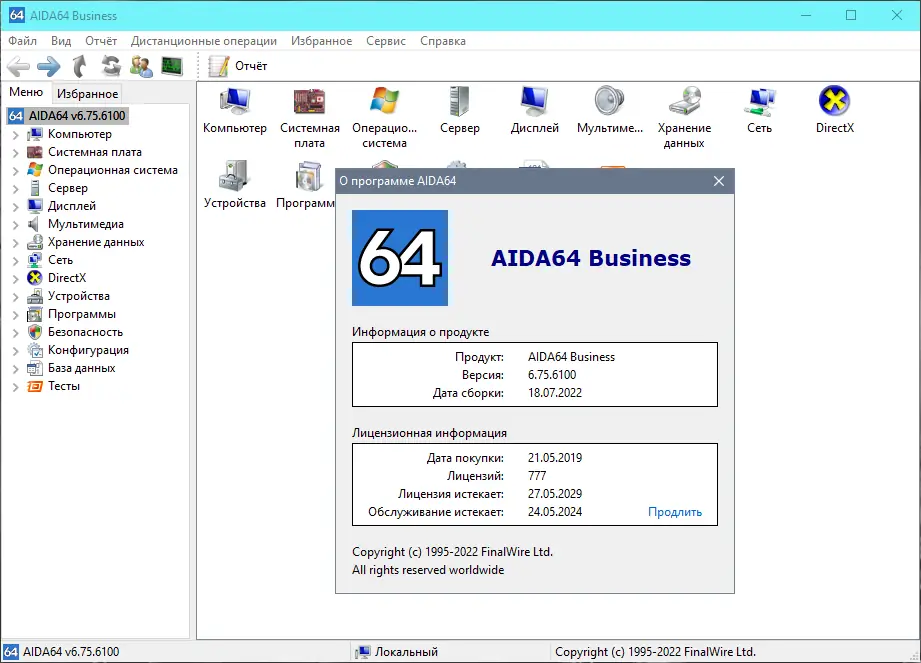921x663 pixels.
Task: Select Программы in the sidebar tree
Action: [x=82, y=314]
